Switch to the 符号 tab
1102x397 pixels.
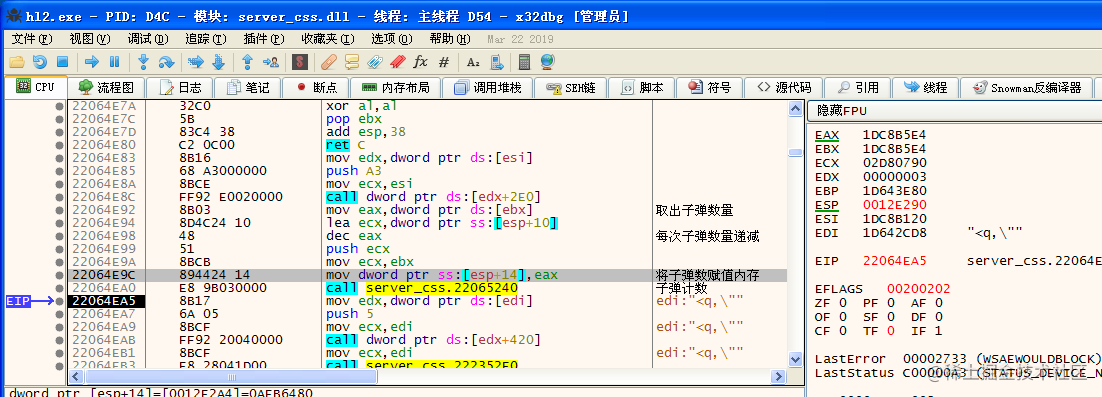tap(710, 88)
